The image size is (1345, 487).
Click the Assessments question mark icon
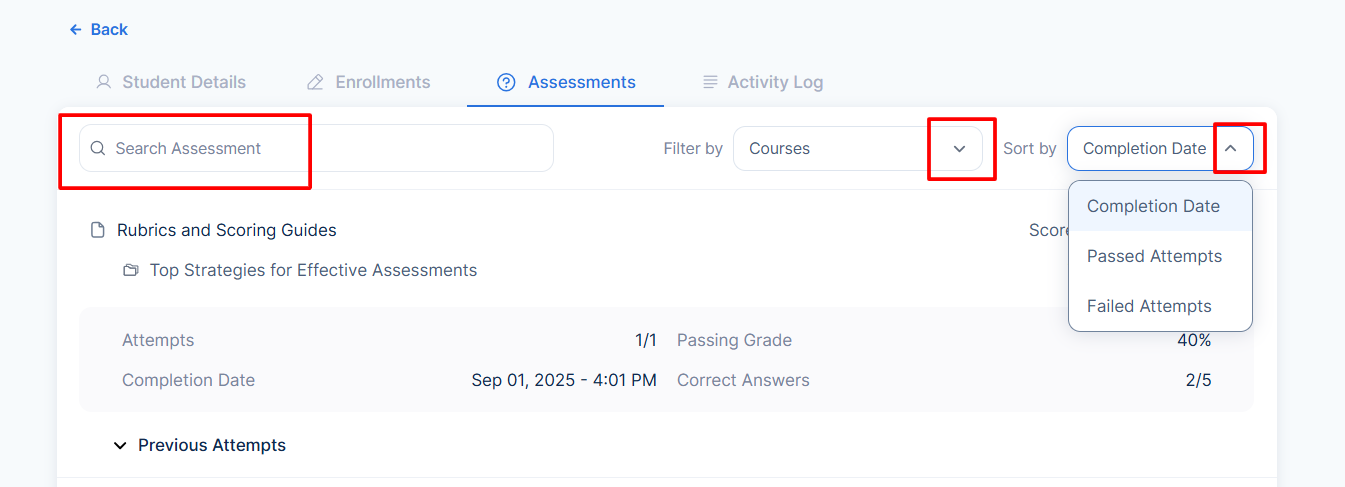coord(506,82)
